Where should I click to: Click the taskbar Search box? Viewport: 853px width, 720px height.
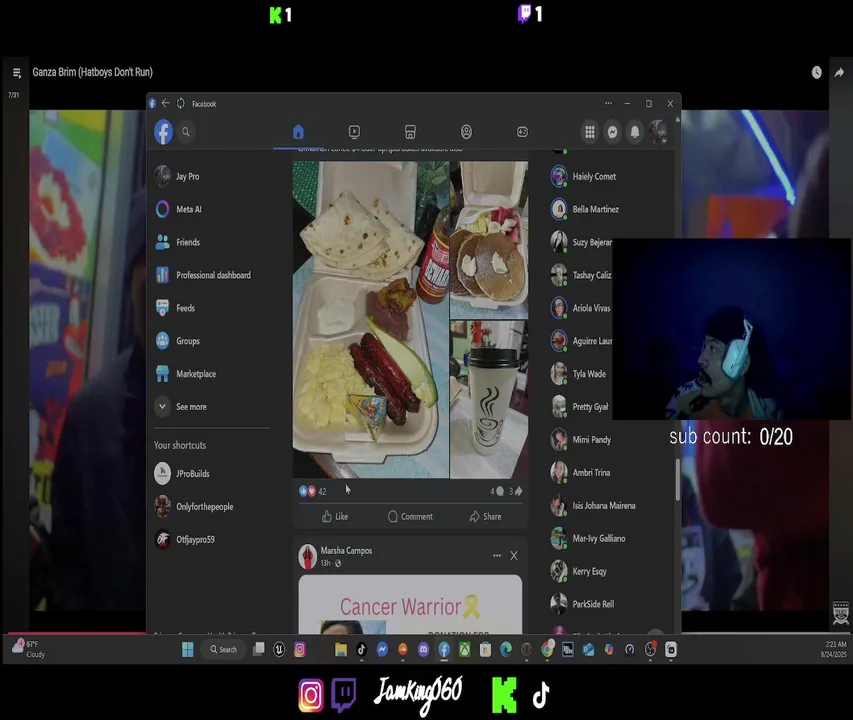click(x=224, y=649)
